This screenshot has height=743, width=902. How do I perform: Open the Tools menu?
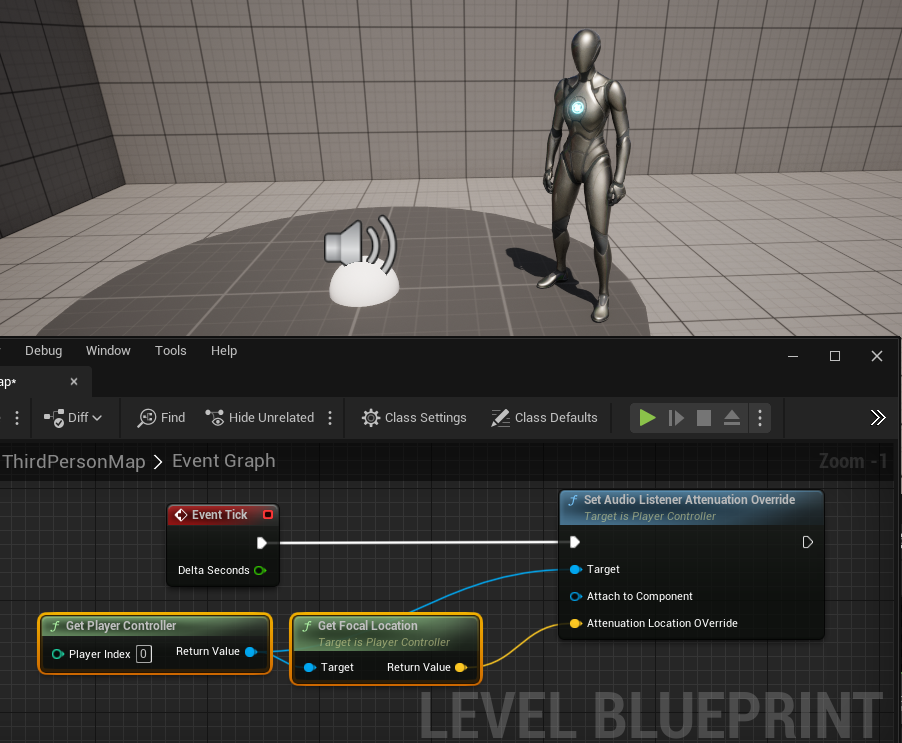click(171, 351)
